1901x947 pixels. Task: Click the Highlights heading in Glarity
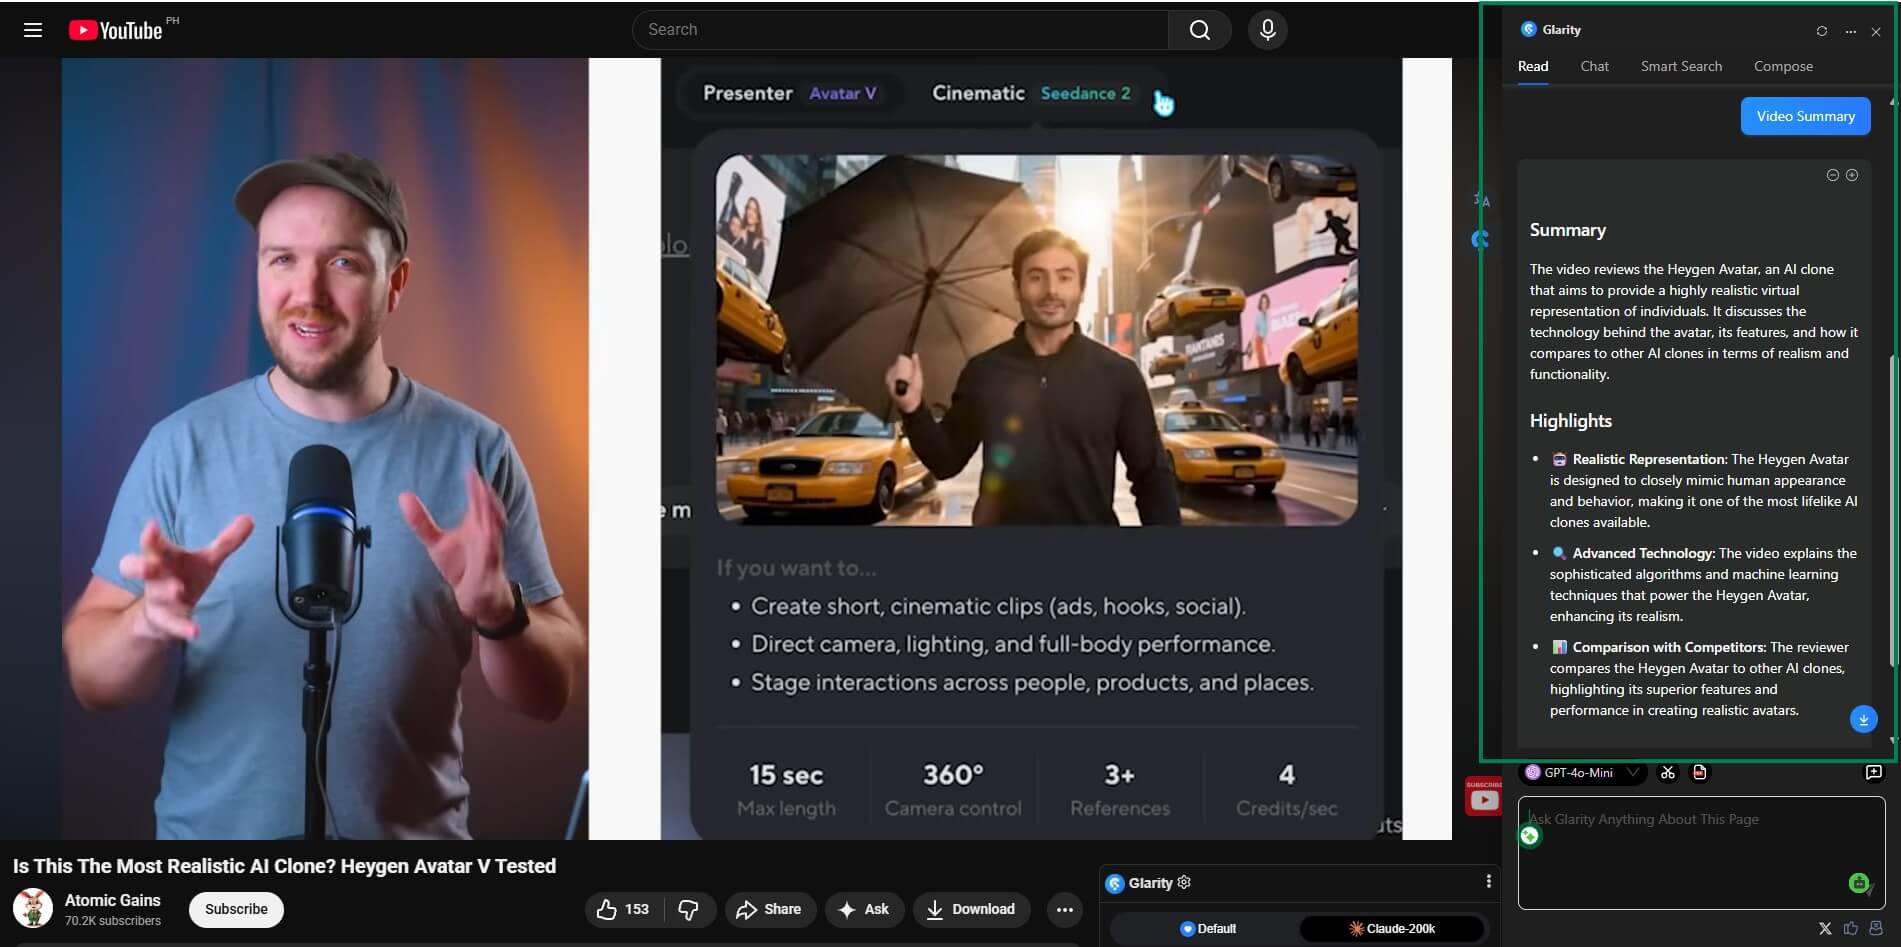pos(1570,421)
